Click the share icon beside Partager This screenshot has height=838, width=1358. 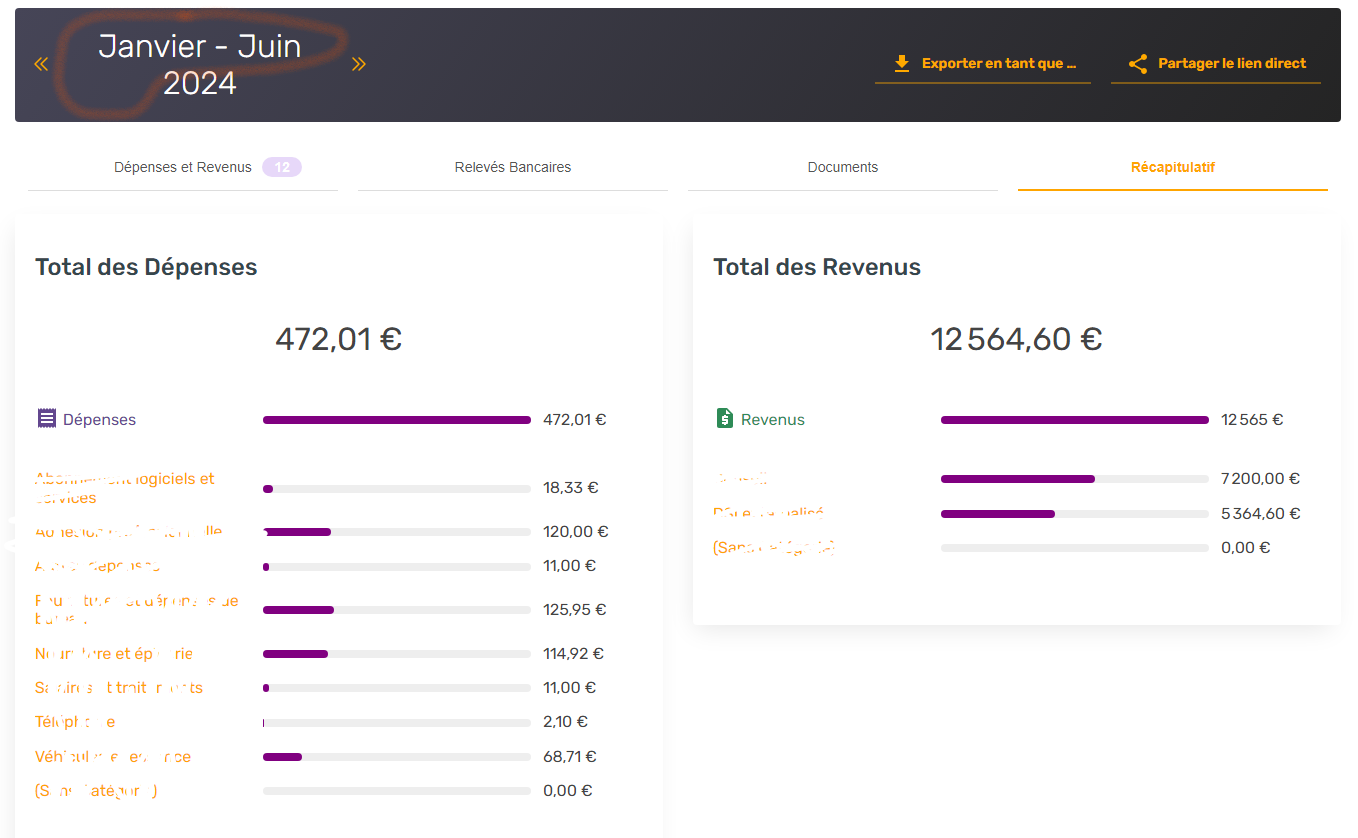(1138, 64)
